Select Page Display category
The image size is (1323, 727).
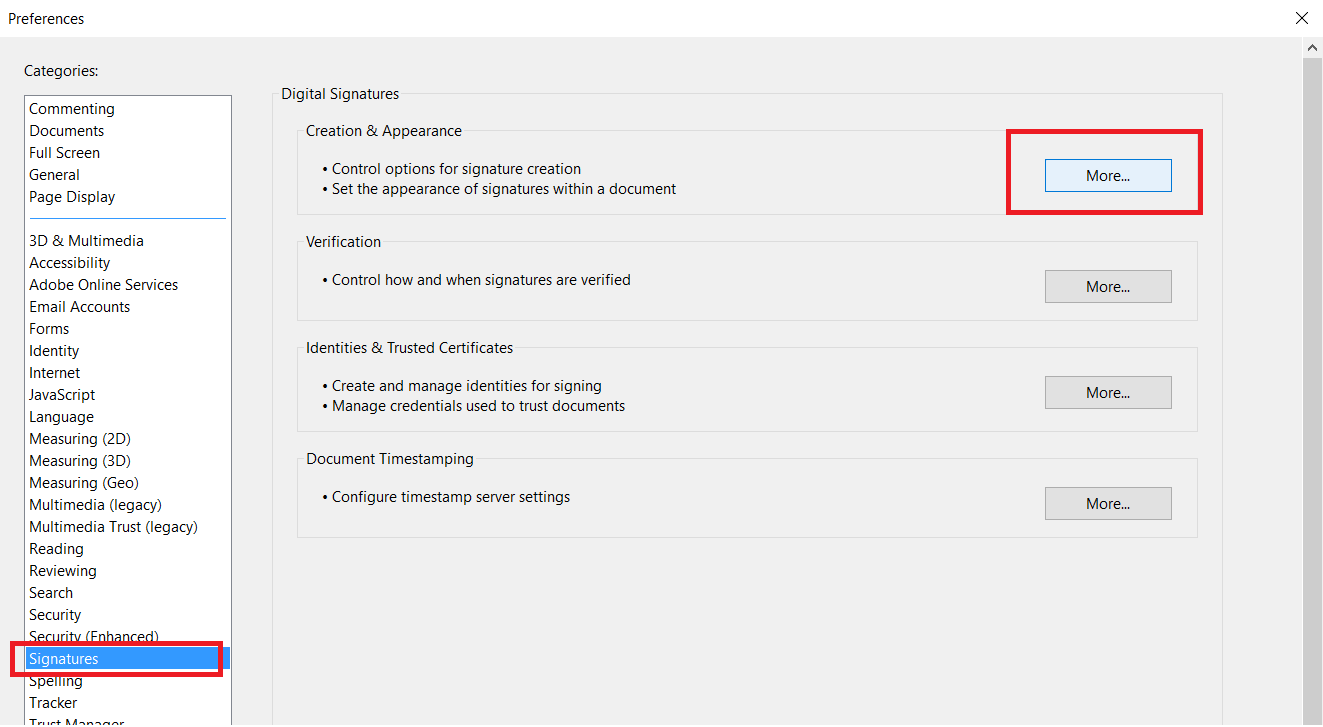pyautogui.click(x=72, y=197)
